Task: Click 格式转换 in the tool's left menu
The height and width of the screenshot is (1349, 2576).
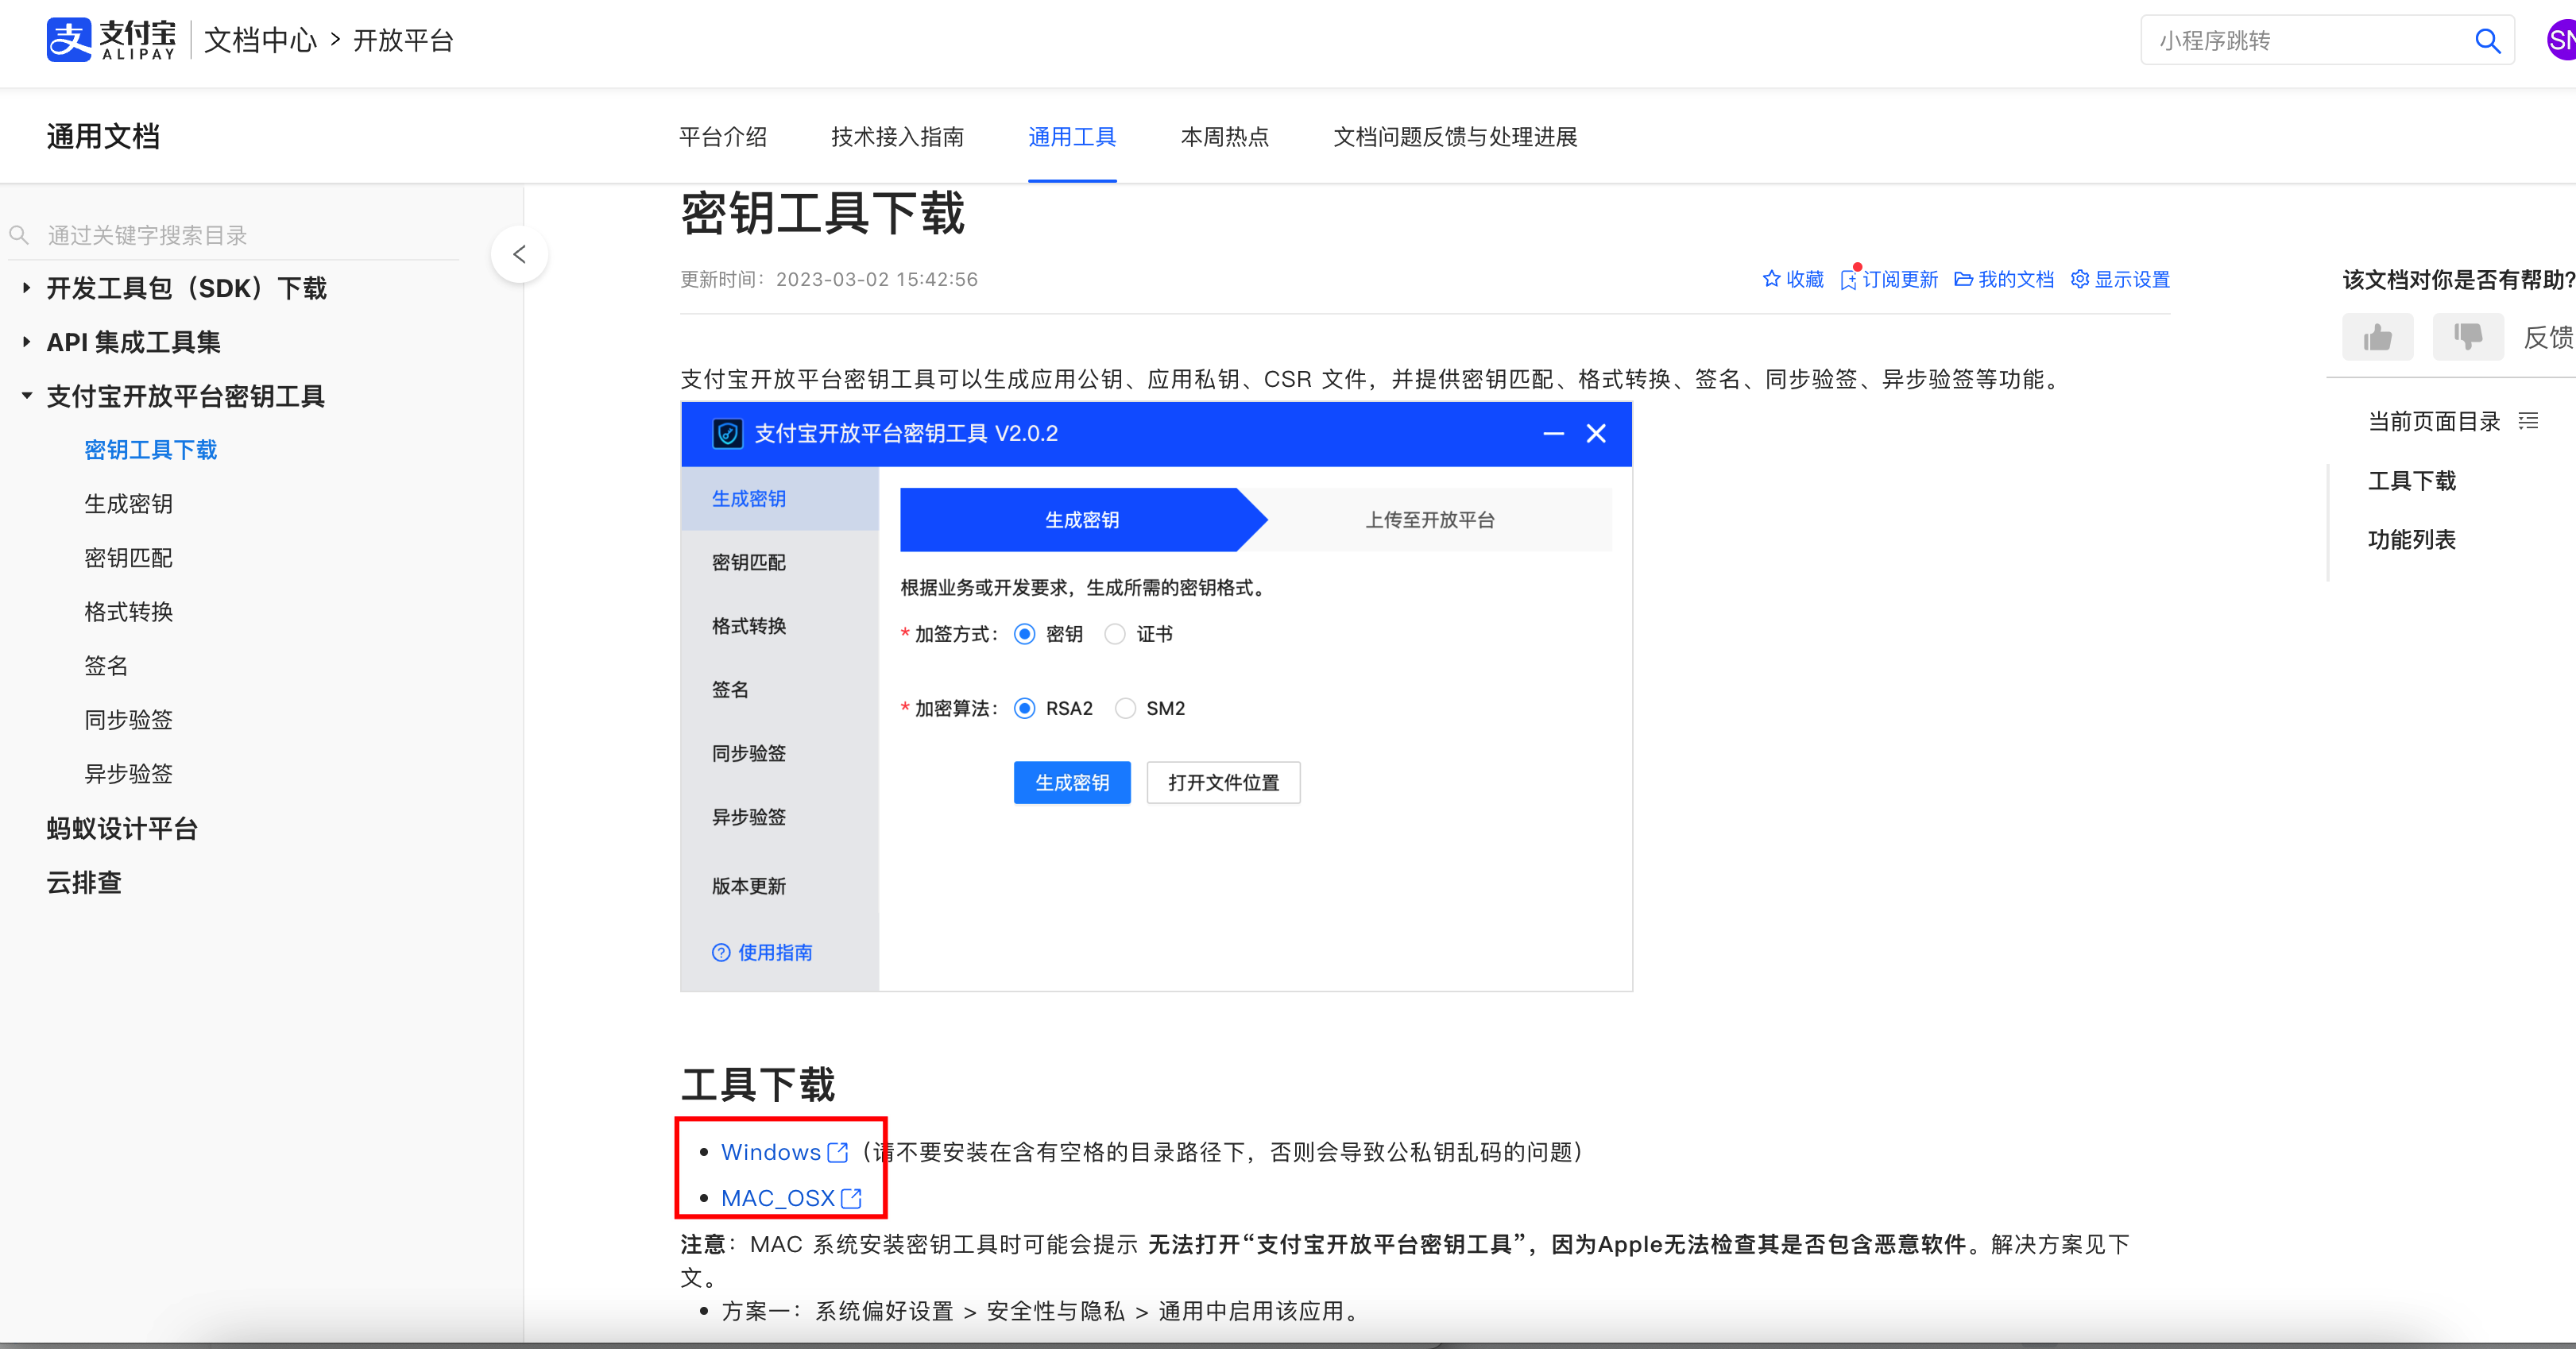Action: click(749, 626)
